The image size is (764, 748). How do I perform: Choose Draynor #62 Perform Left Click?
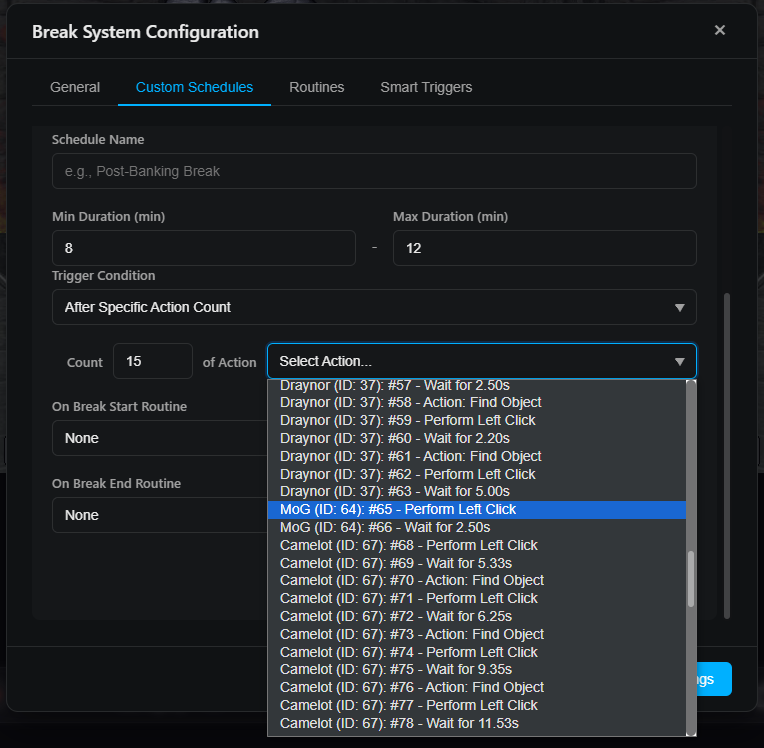477,474
